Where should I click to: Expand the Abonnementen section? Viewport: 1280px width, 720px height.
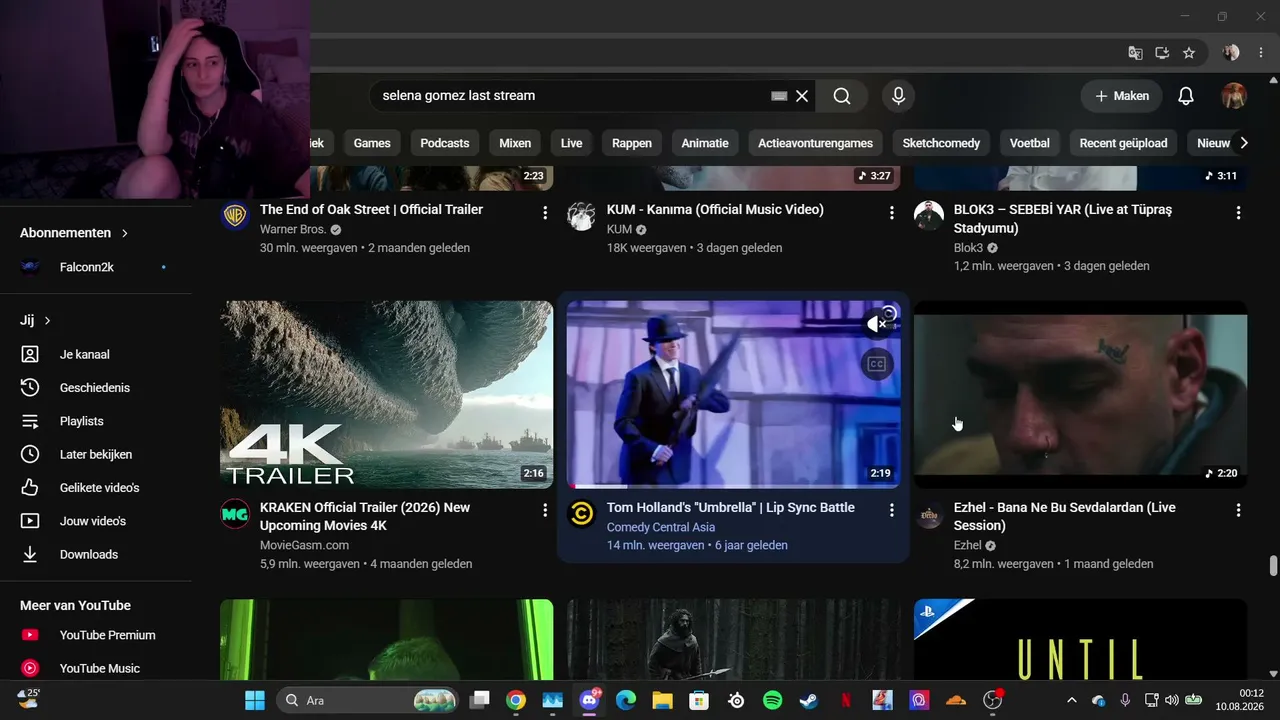[x=75, y=233]
